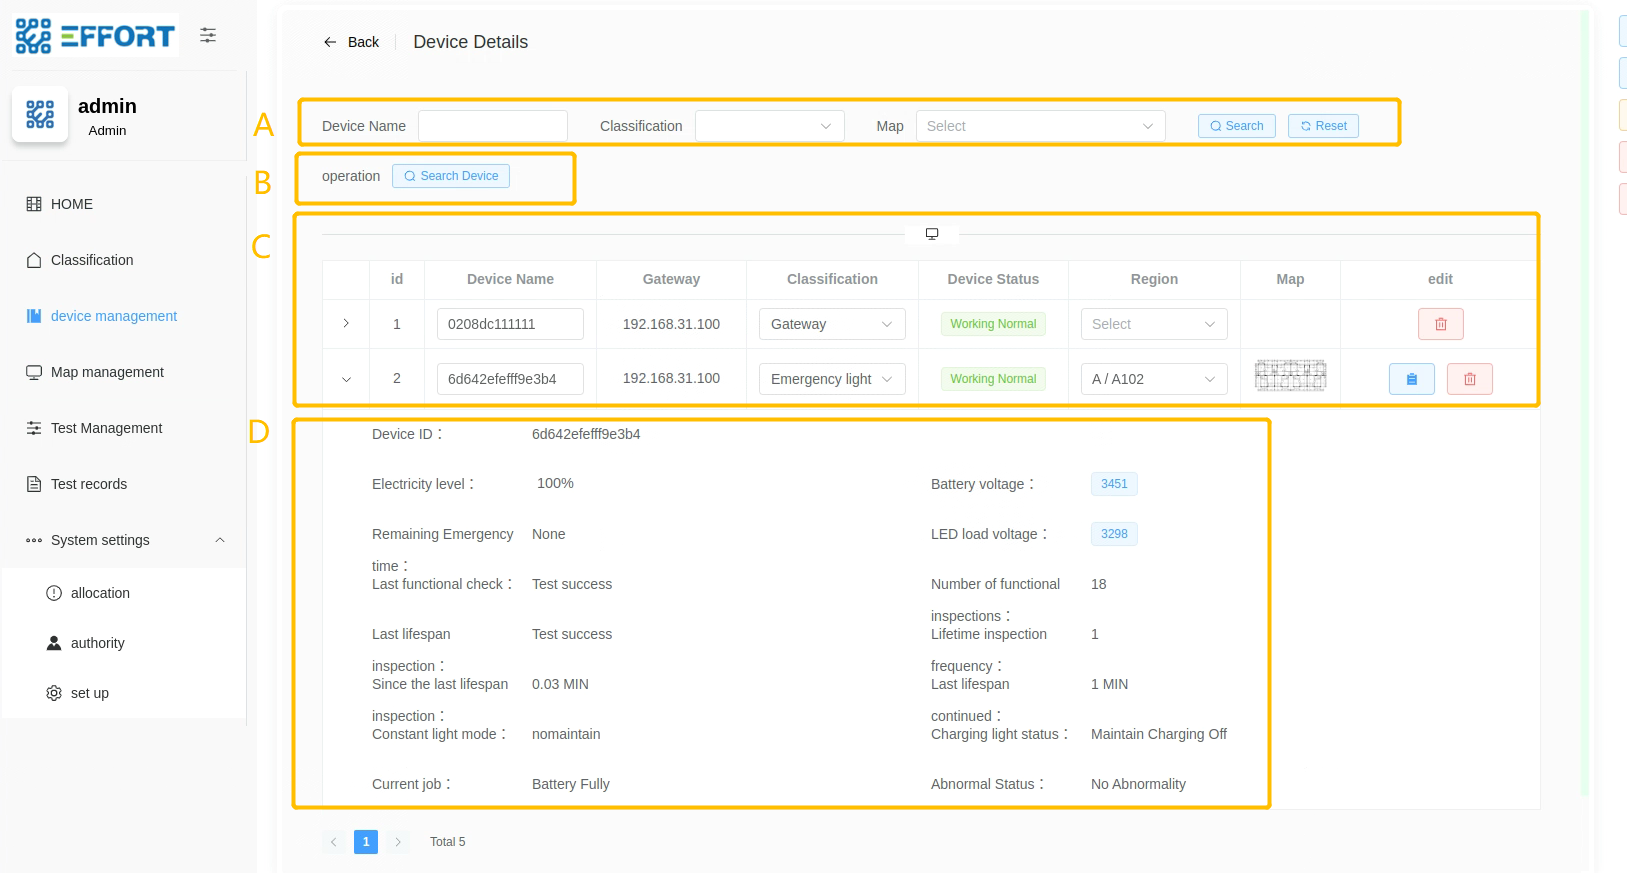
Task: Expand row 1 device details
Action: pos(346,324)
